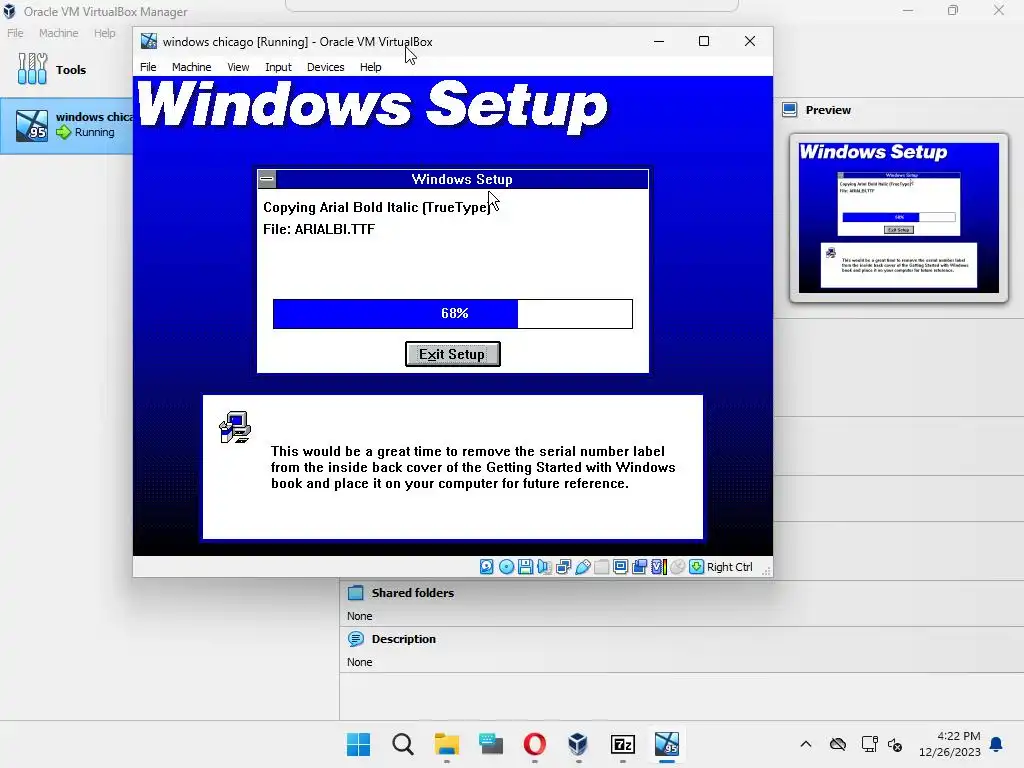The height and width of the screenshot is (768, 1024).
Task: Click the OneDrive cloud tray icon
Action: tap(838, 744)
